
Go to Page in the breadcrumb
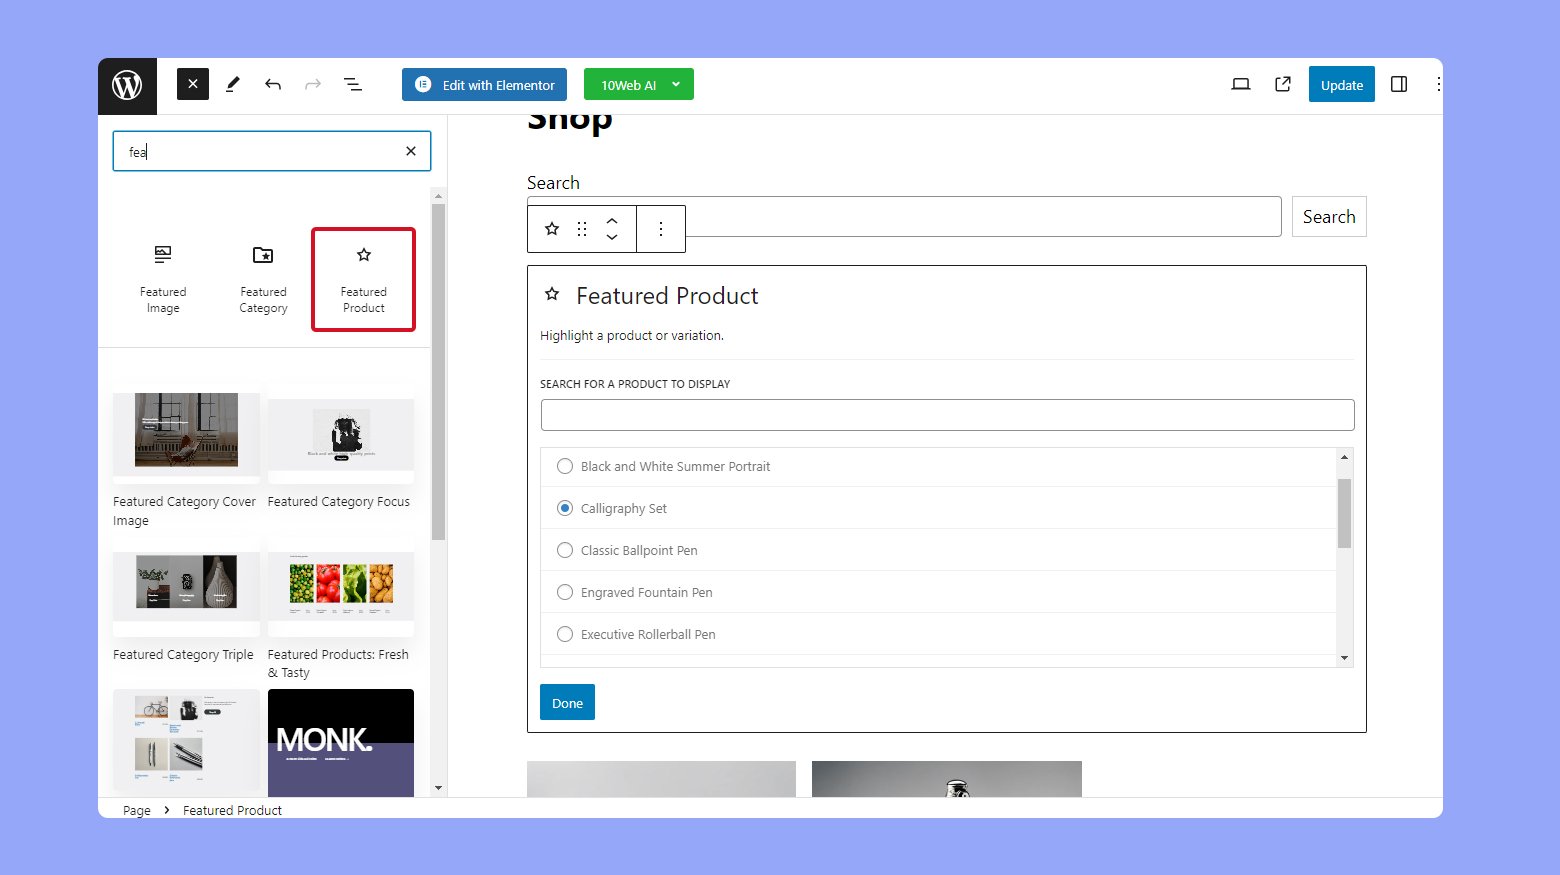pyautogui.click(x=137, y=811)
